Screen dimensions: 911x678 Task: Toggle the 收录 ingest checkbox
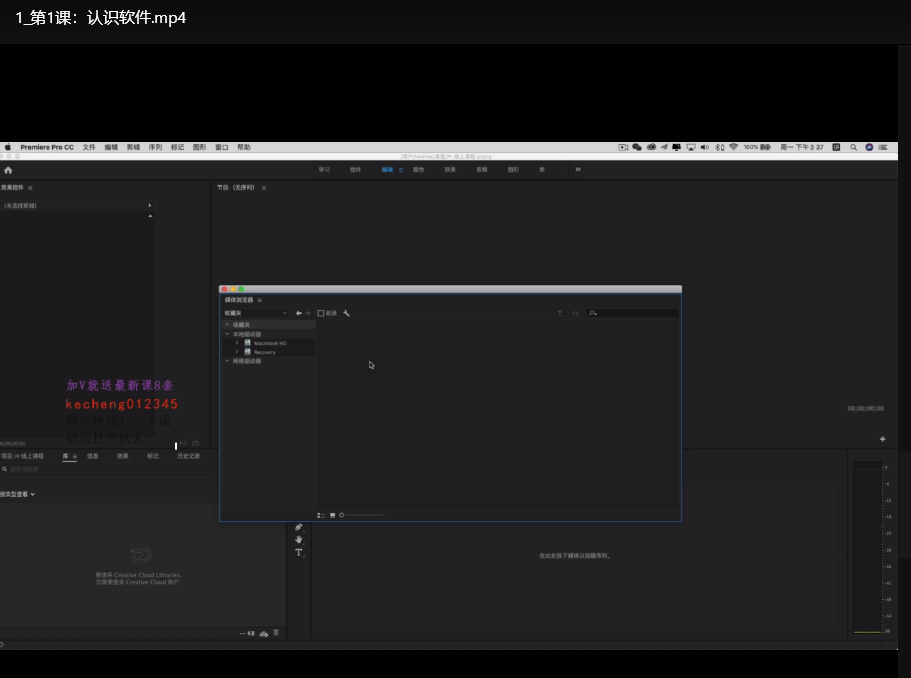click(x=321, y=313)
